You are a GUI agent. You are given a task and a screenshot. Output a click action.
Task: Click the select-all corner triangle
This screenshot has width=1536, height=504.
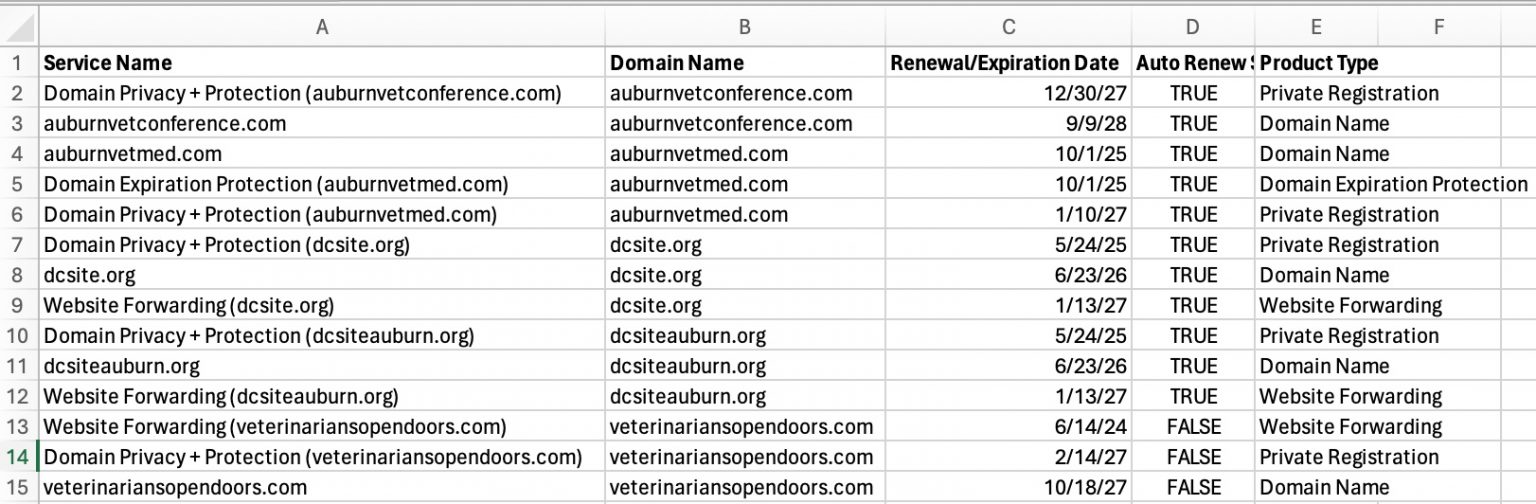click(x=19, y=27)
